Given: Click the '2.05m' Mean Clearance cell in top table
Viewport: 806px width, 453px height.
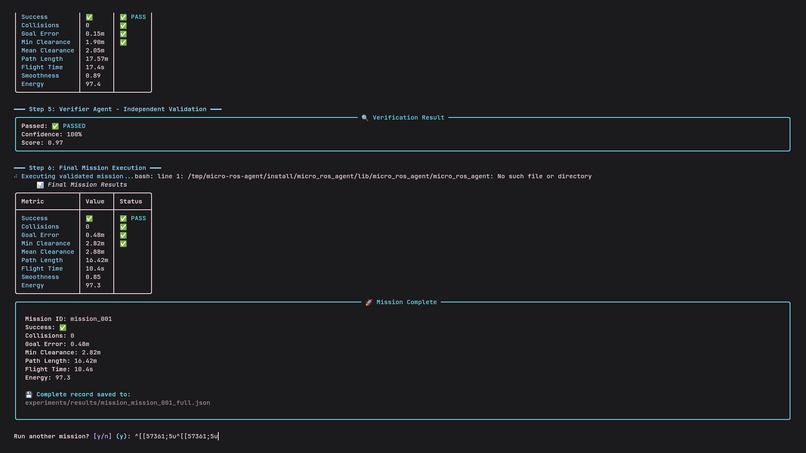Looking at the screenshot, I should pyautogui.click(x=95, y=50).
